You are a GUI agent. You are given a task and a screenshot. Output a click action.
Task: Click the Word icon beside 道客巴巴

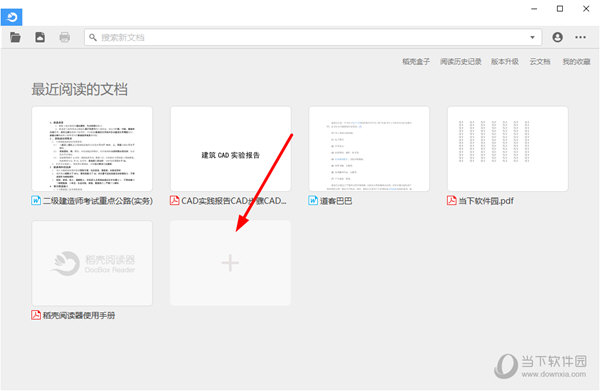(x=313, y=200)
